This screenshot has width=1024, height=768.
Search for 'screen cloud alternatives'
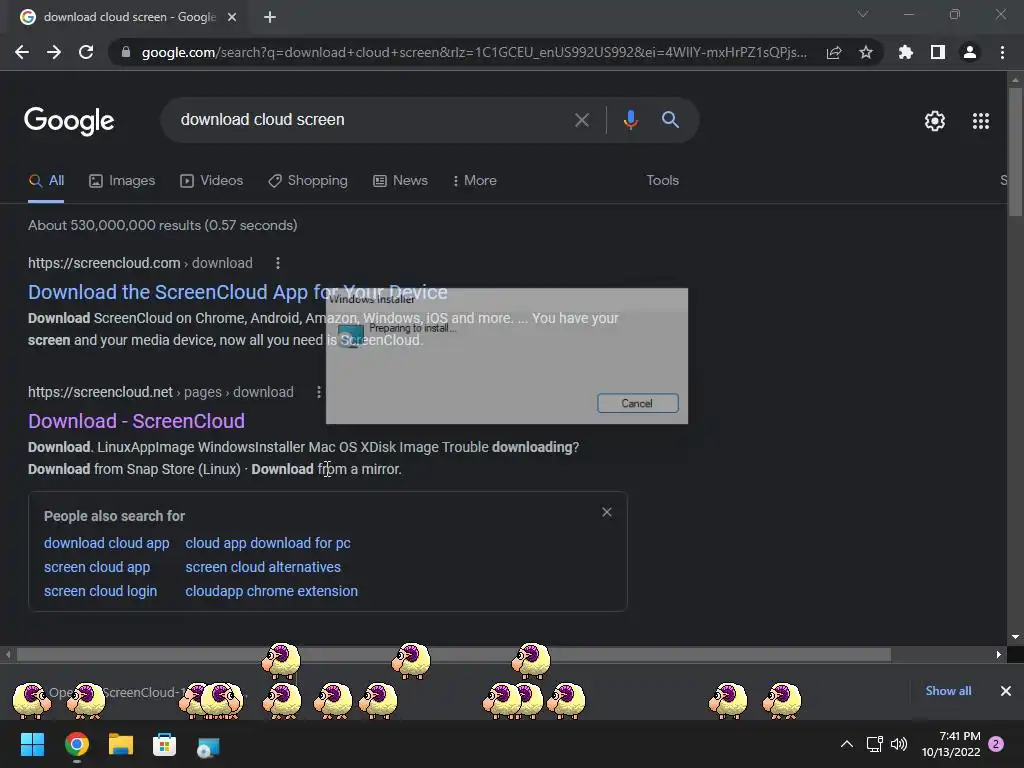tap(263, 567)
